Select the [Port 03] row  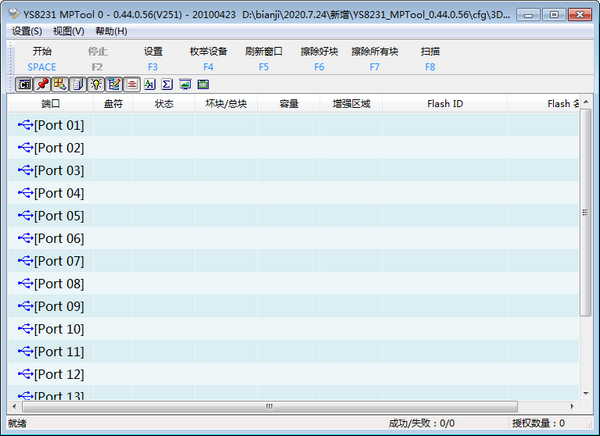click(293, 170)
